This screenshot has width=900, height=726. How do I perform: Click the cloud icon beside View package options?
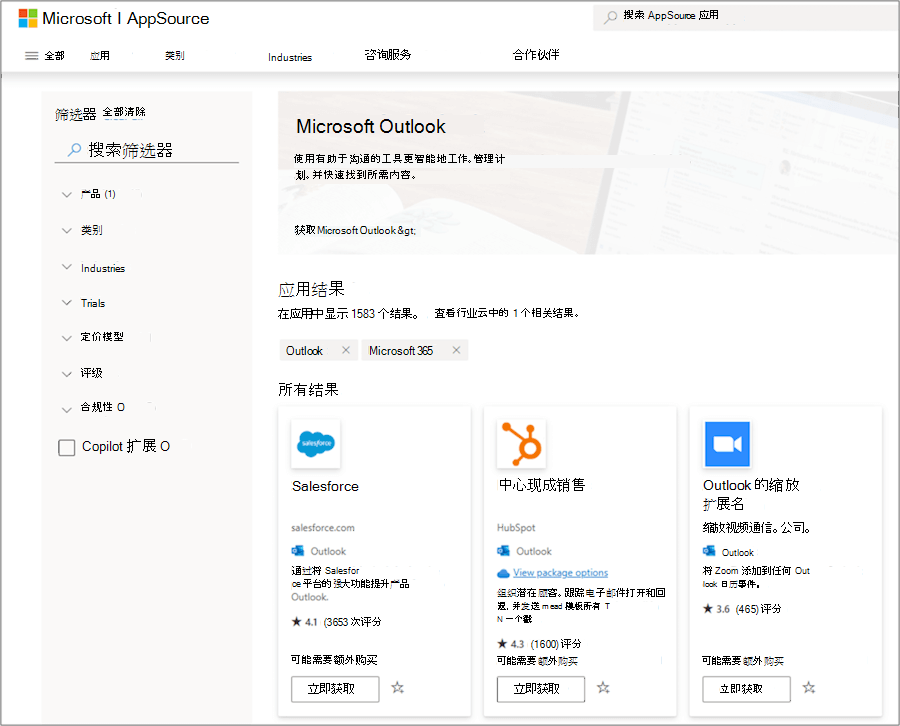[x=503, y=573]
